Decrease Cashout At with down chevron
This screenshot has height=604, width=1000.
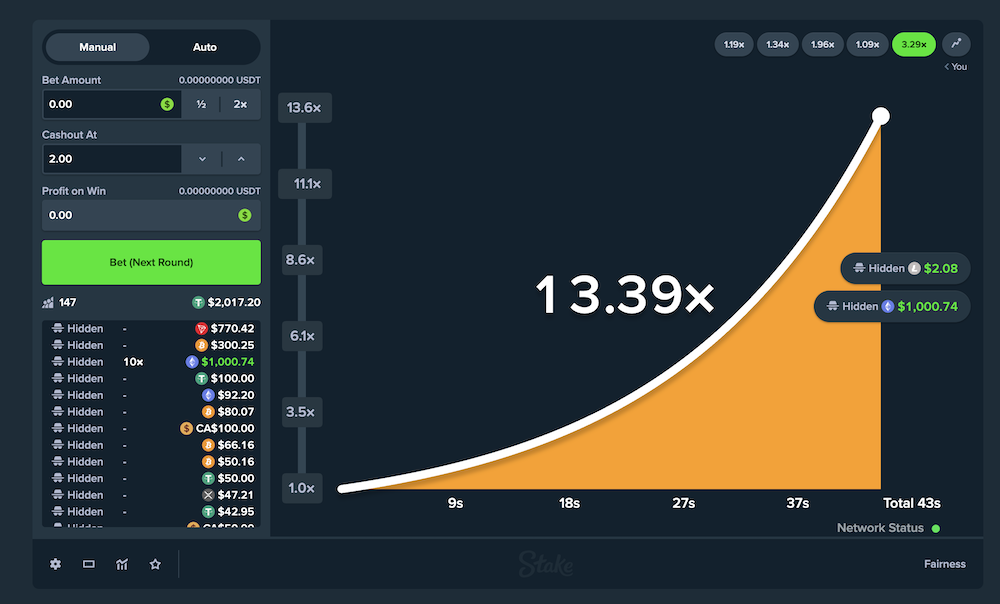click(202, 159)
